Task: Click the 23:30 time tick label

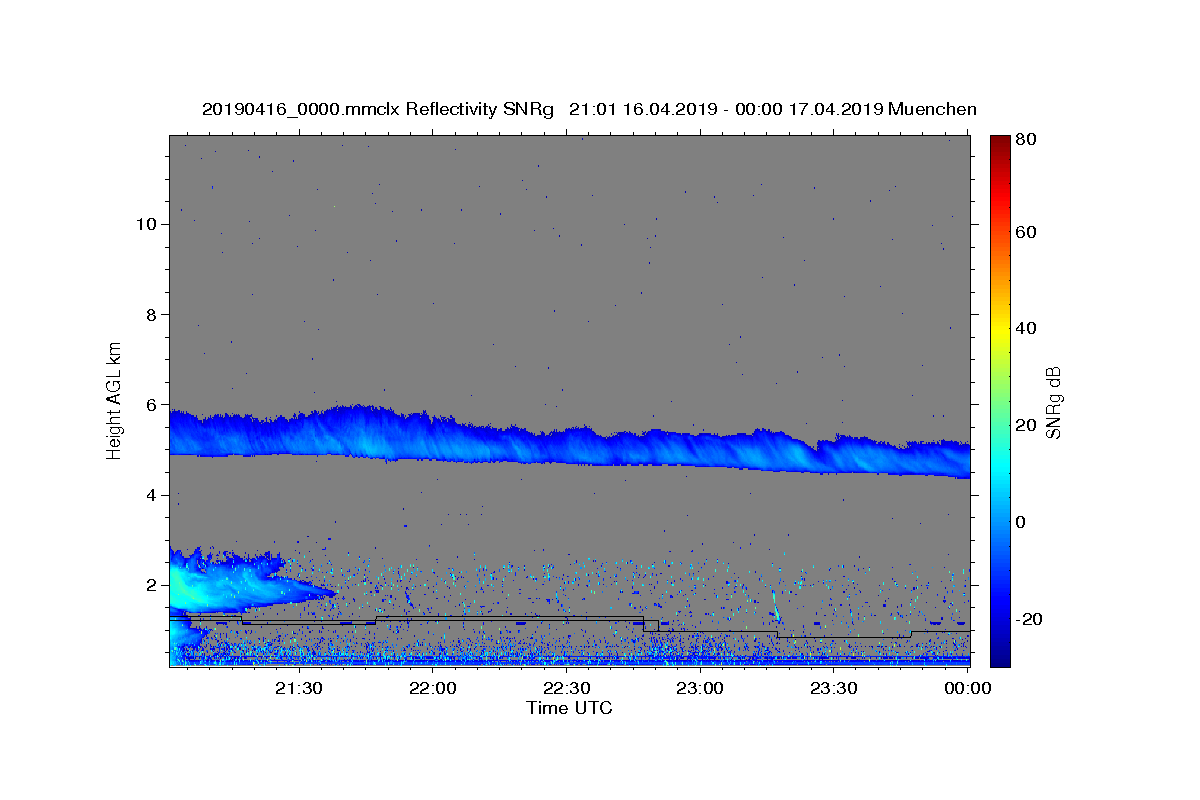Action: click(x=833, y=688)
